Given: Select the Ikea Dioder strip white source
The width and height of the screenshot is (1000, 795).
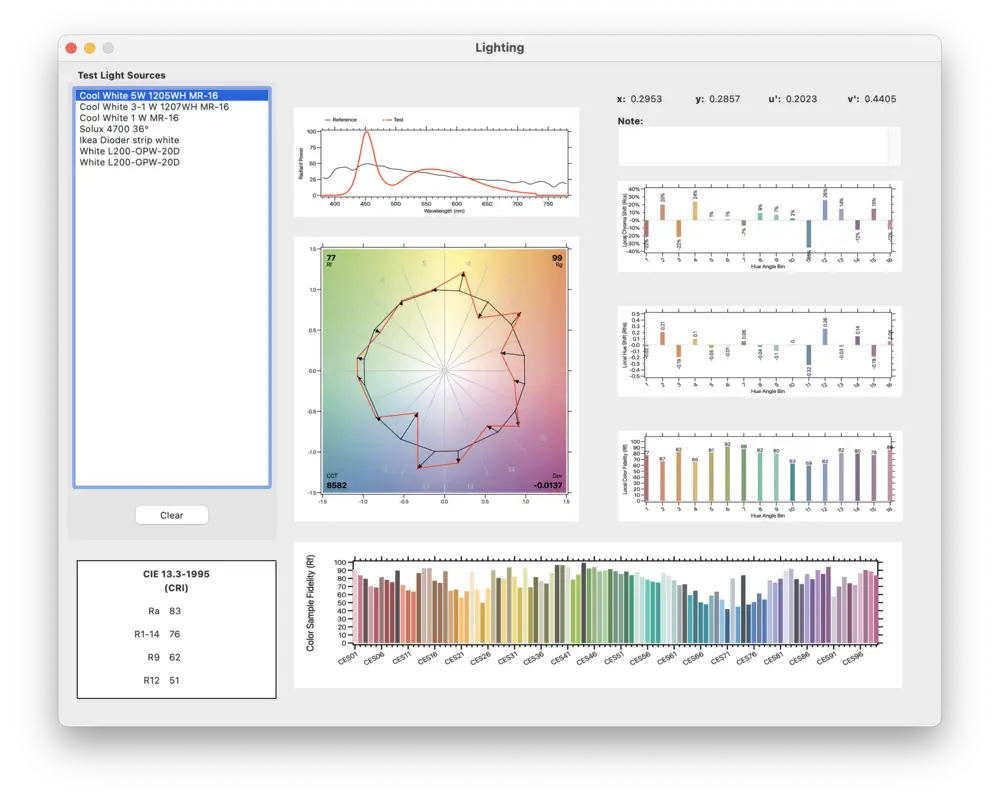Looking at the screenshot, I should [x=128, y=140].
